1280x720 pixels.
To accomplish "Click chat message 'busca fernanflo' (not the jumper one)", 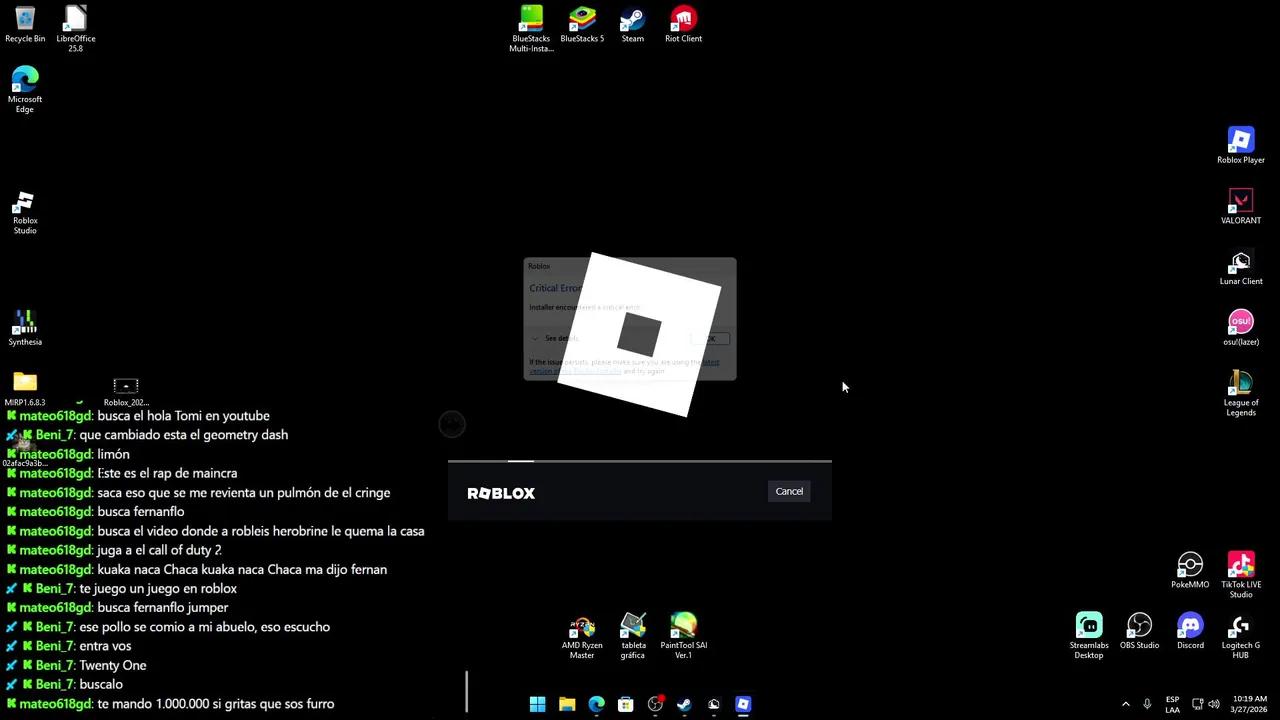I will pyautogui.click(x=141, y=512).
